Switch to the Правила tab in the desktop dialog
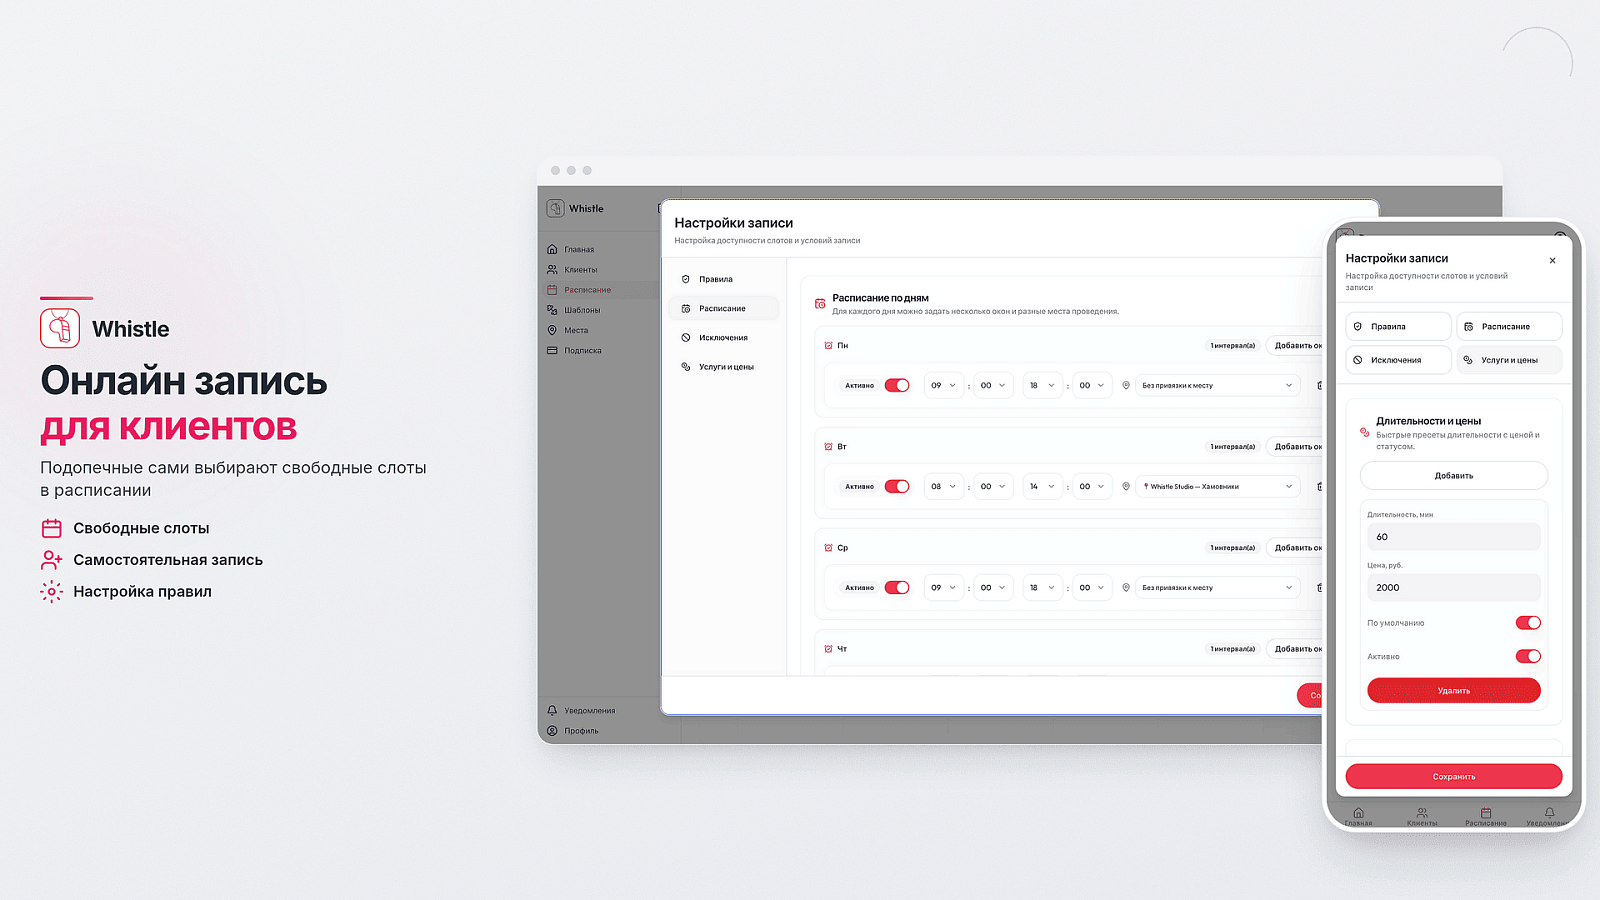The image size is (1600, 900). (724, 279)
